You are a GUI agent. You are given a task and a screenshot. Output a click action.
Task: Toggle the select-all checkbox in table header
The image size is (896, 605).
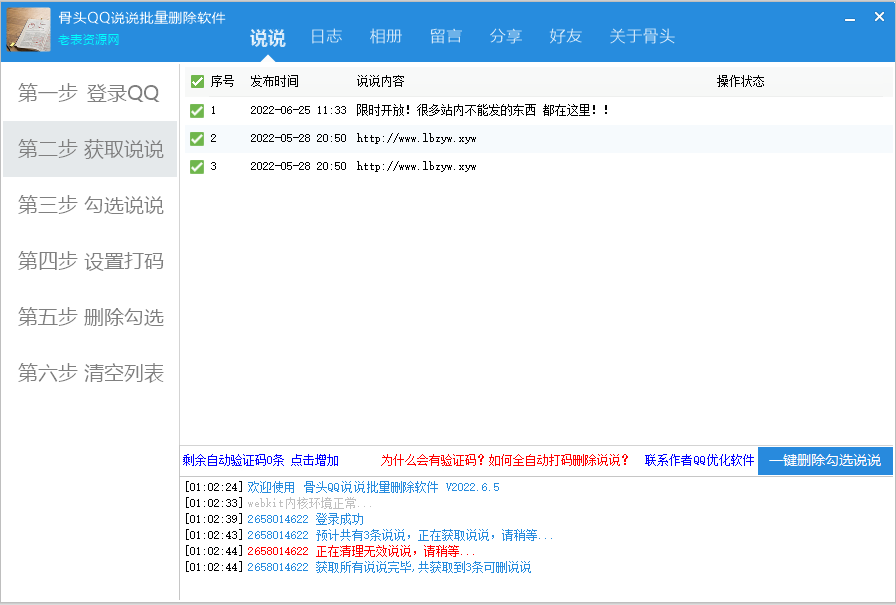point(197,81)
